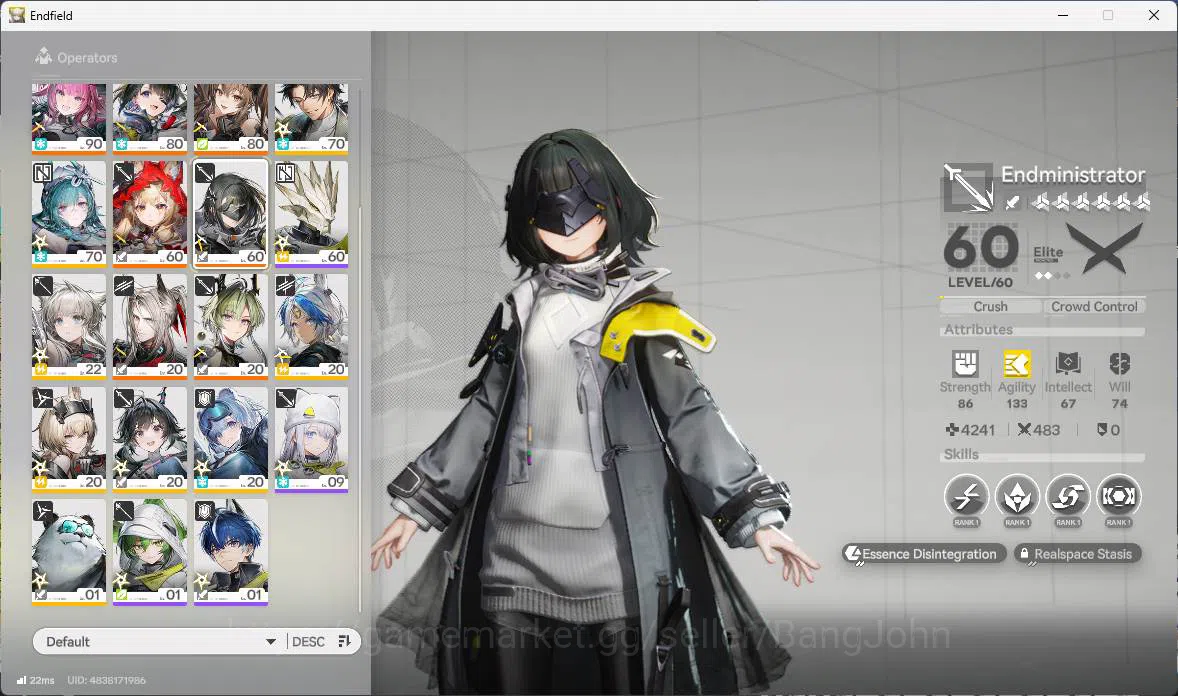Open the second skill with crystal icon
The height and width of the screenshot is (696, 1178).
1017,497
